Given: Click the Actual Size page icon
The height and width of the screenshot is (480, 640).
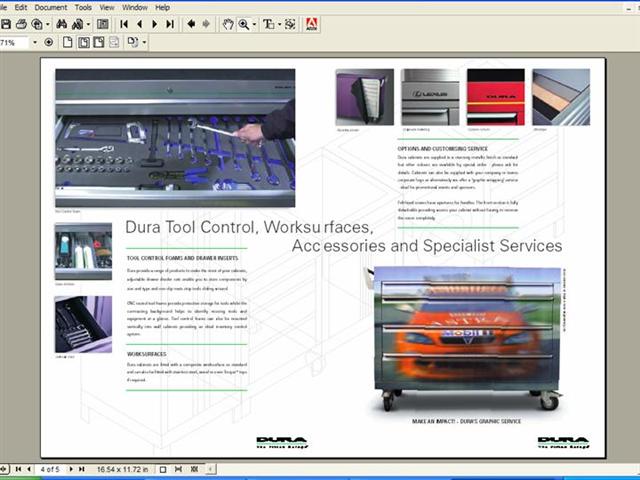Looking at the screenshot, I should tap(68, 42).
